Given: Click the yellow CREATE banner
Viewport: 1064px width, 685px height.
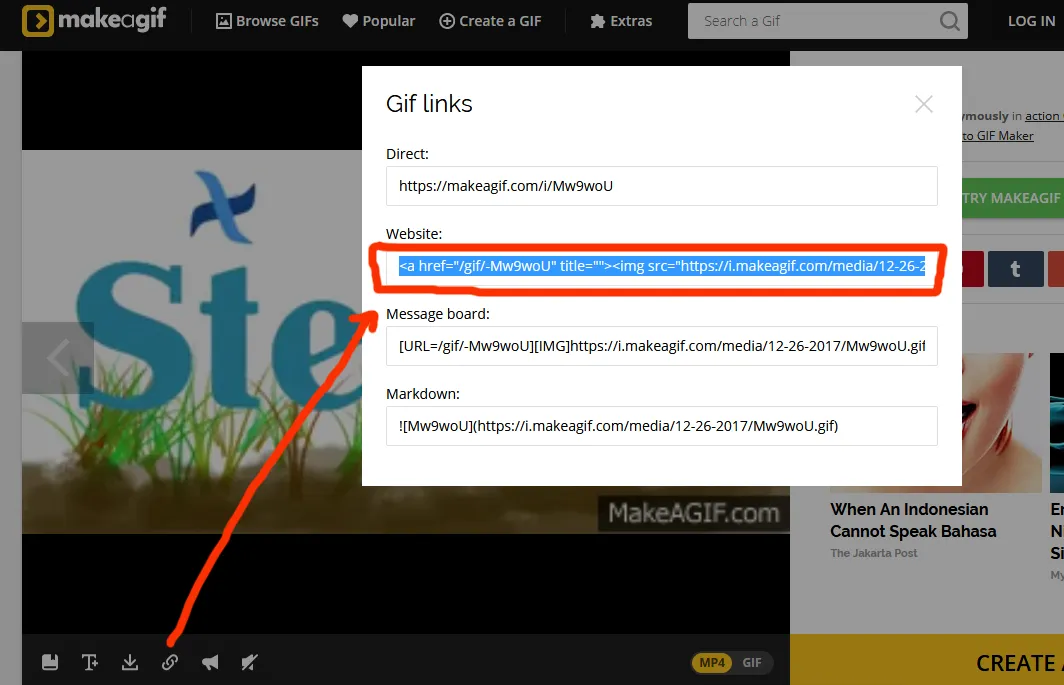Looking at the screenshot, I should click(927, 660).
